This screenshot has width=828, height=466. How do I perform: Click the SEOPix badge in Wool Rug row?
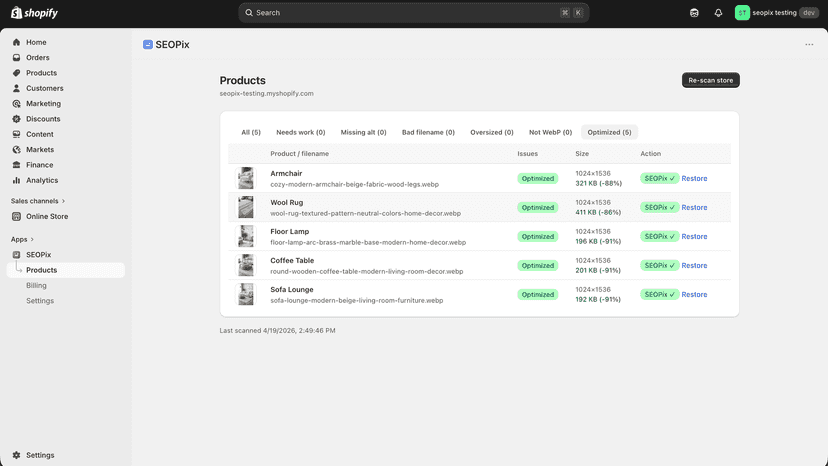660,208
